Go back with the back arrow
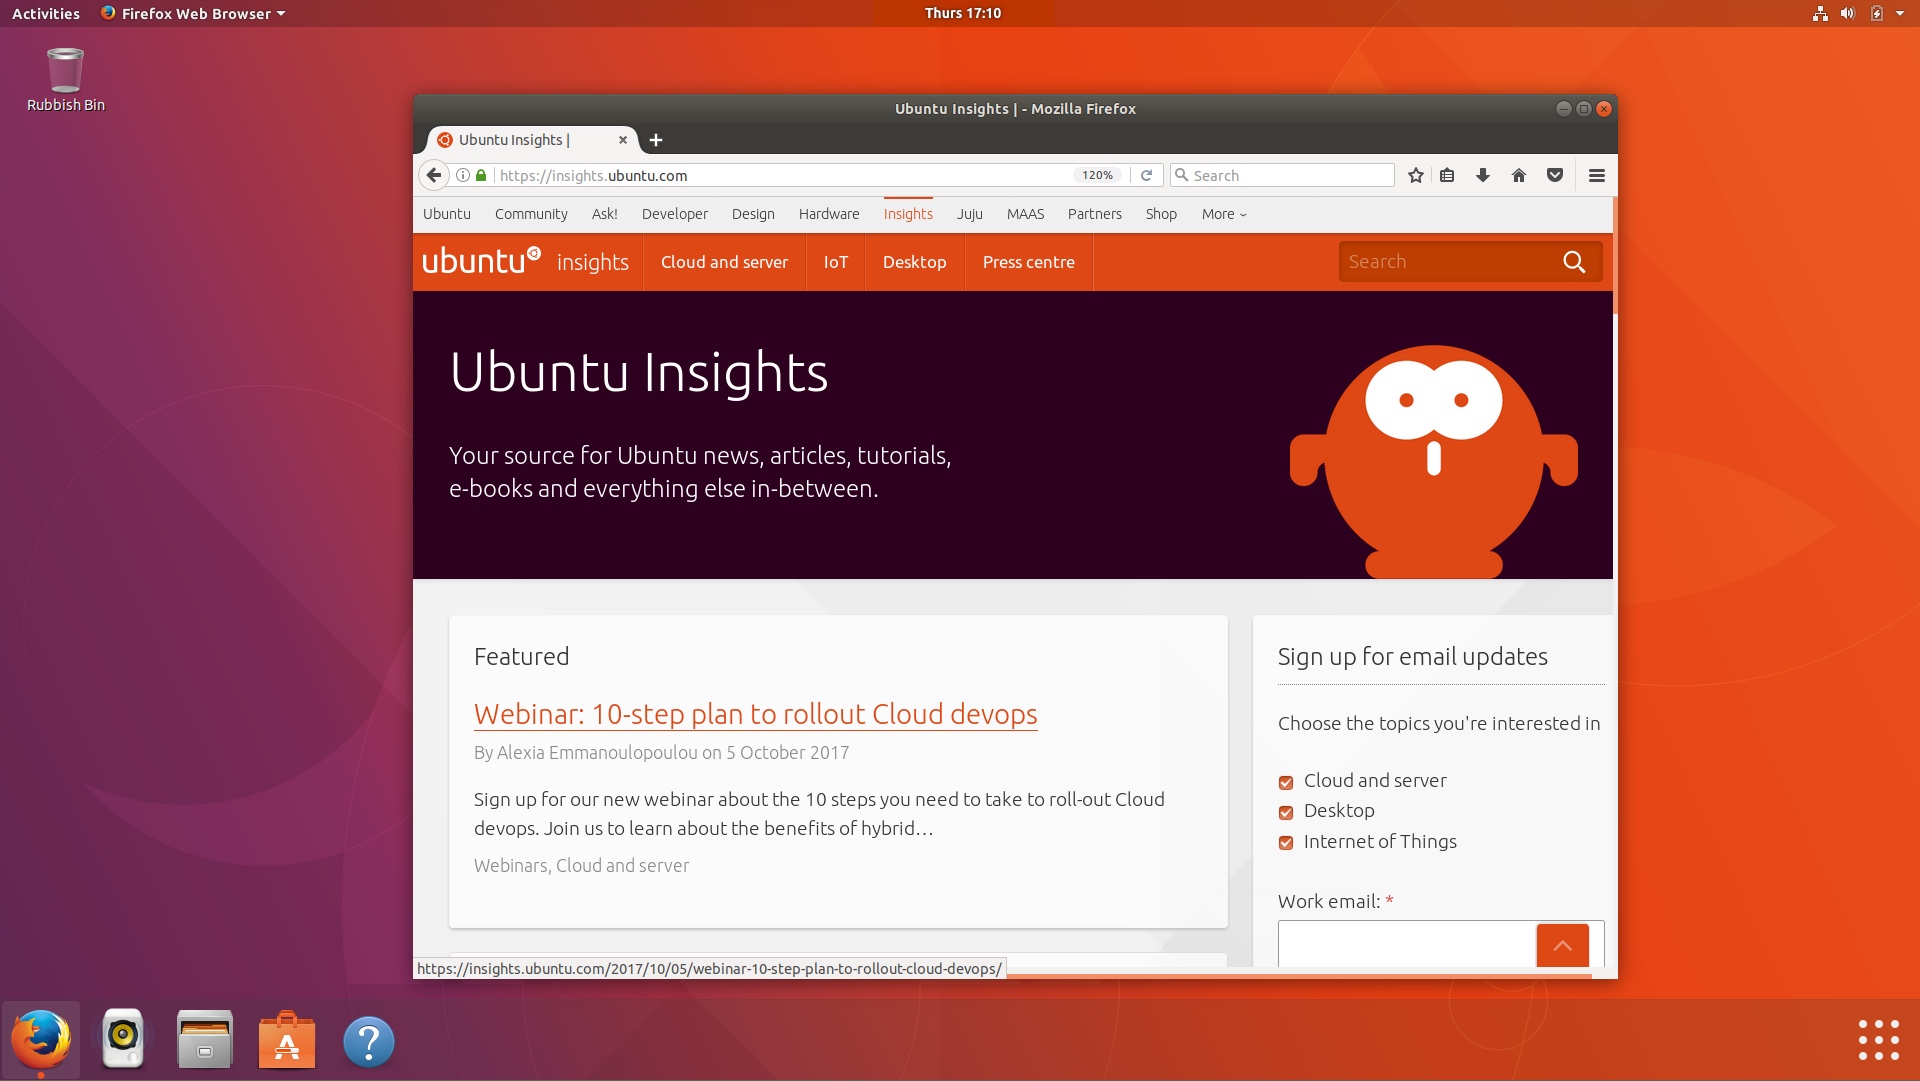 [x=434, y=175]
